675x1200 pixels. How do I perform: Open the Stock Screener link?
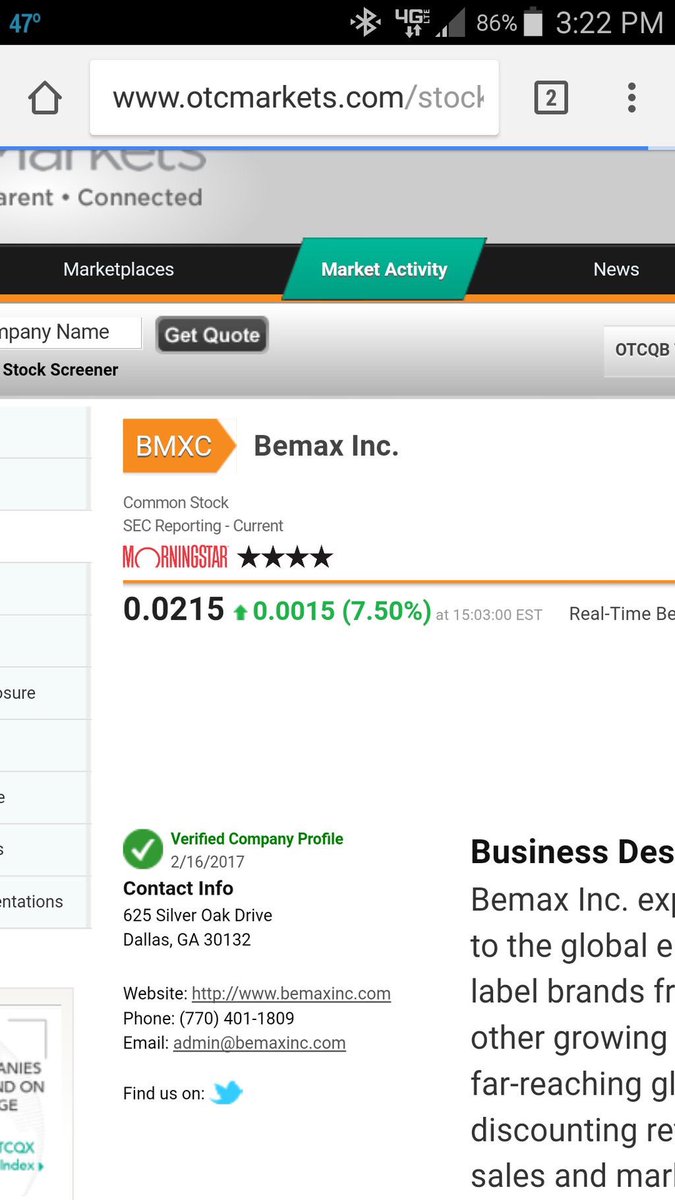(x=60, y=370)
